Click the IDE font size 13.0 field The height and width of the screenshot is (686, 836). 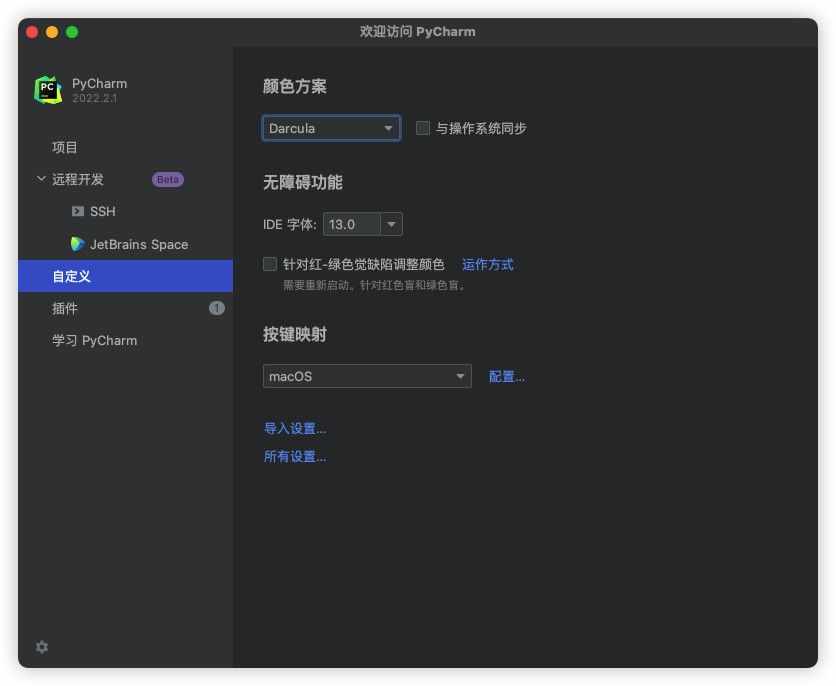(352, 224)
